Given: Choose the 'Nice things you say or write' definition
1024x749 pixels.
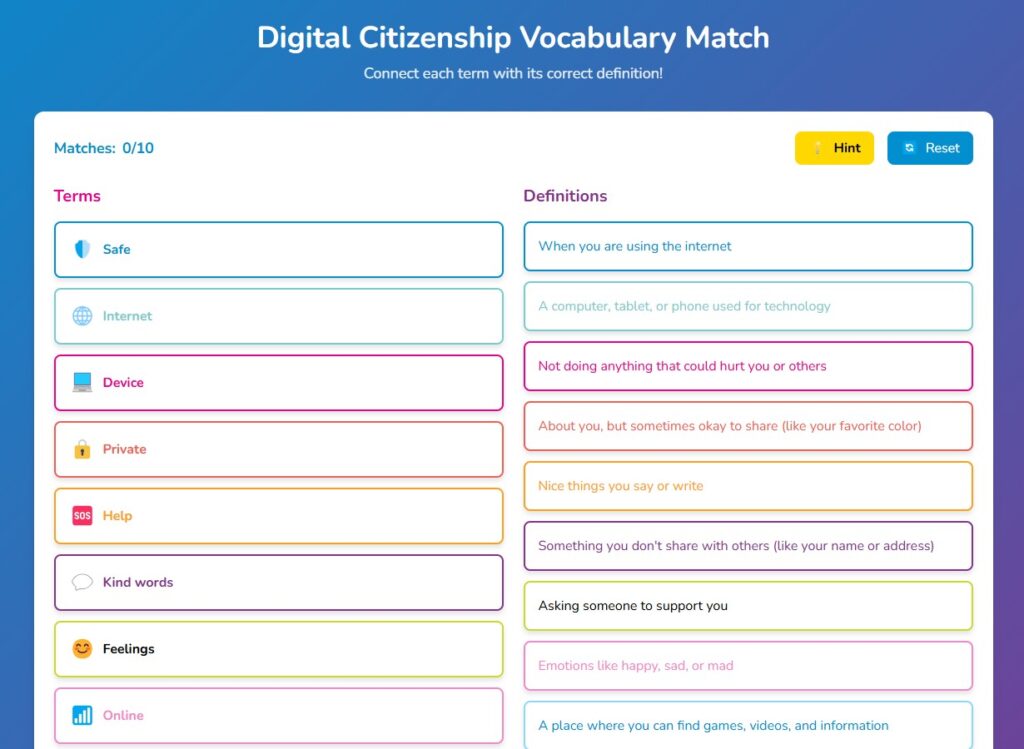Looking at the screenshot, I should pyautogui.click(x=747, y=486).
